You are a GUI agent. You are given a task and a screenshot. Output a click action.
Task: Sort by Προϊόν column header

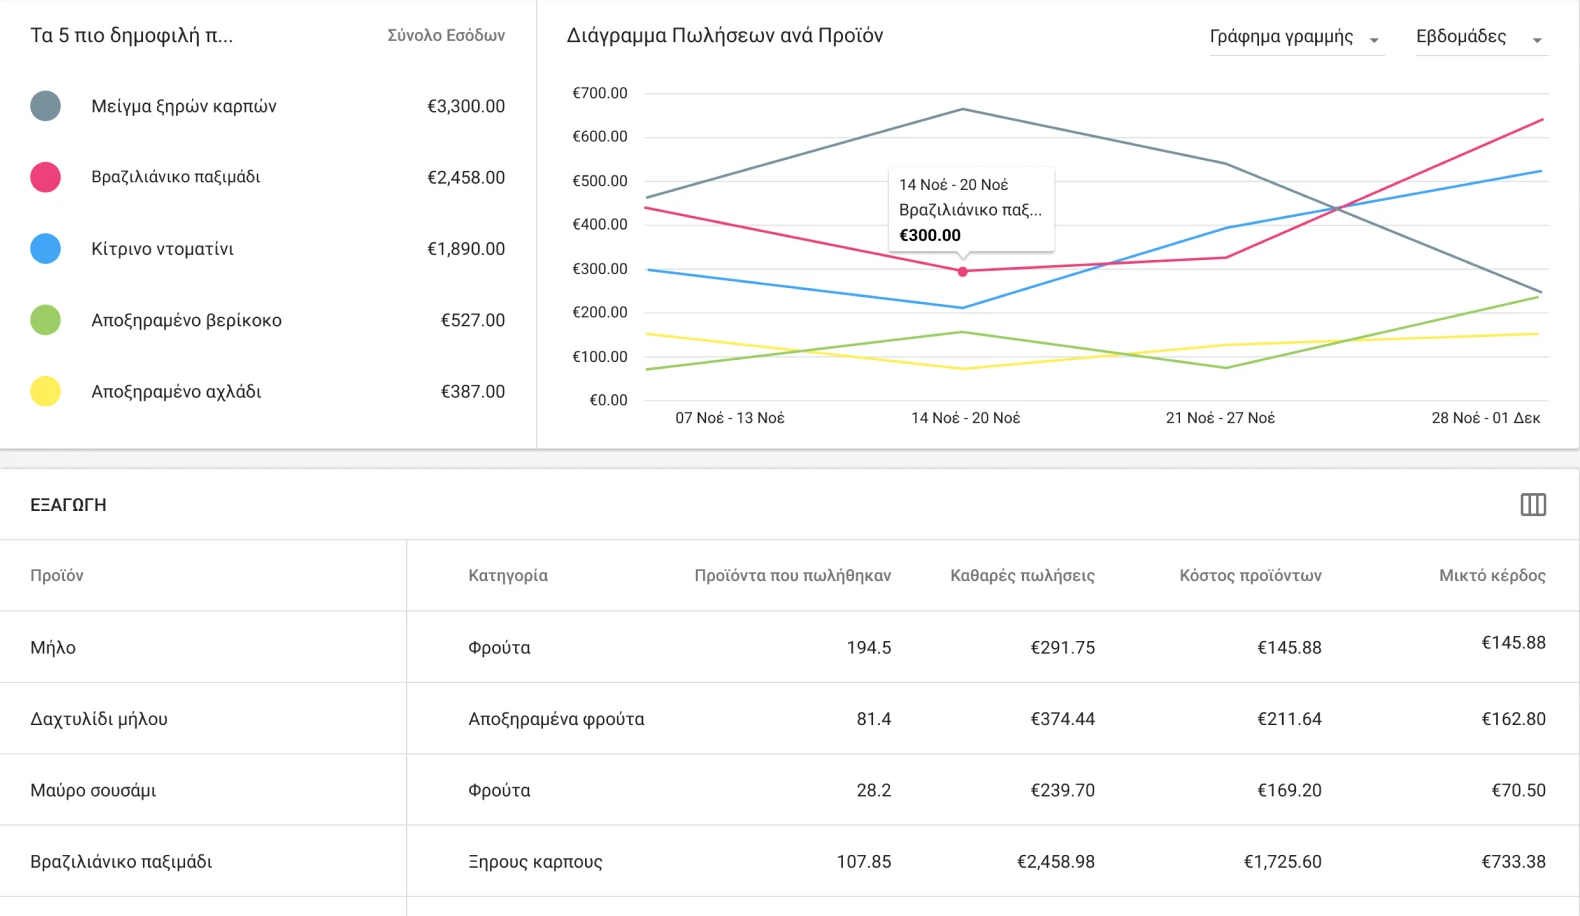[57, 576]
